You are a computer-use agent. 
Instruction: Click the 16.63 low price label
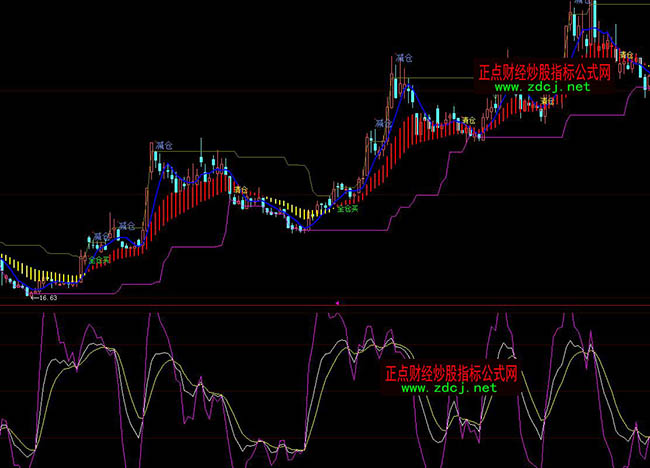[45, 297]
